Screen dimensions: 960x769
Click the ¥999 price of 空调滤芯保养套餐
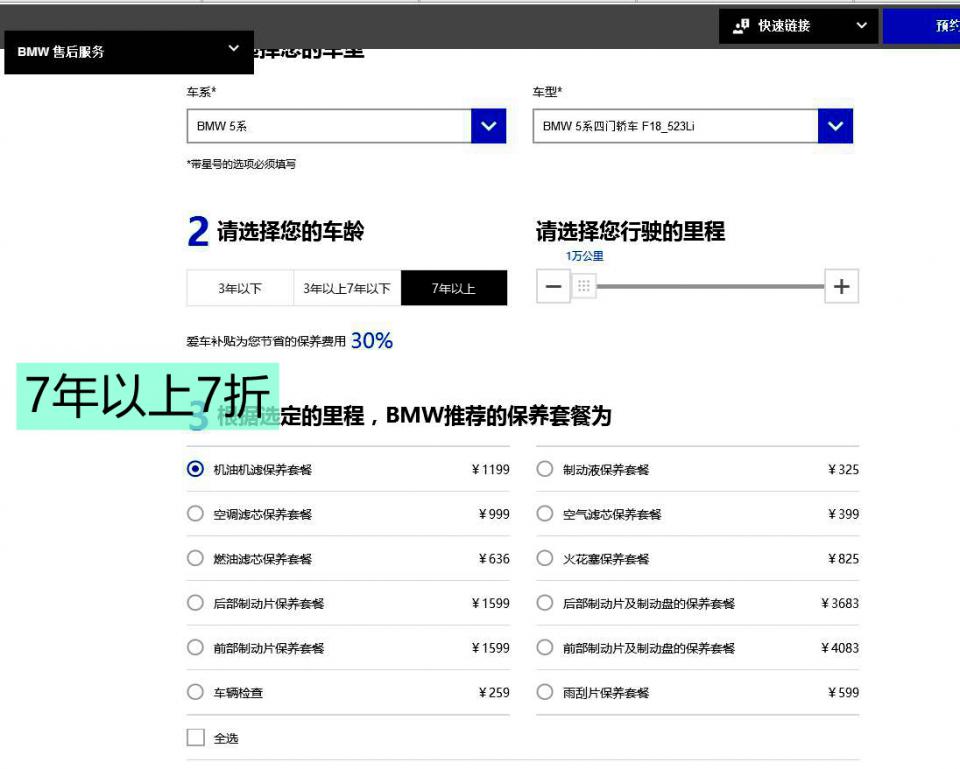click(494, 514)
